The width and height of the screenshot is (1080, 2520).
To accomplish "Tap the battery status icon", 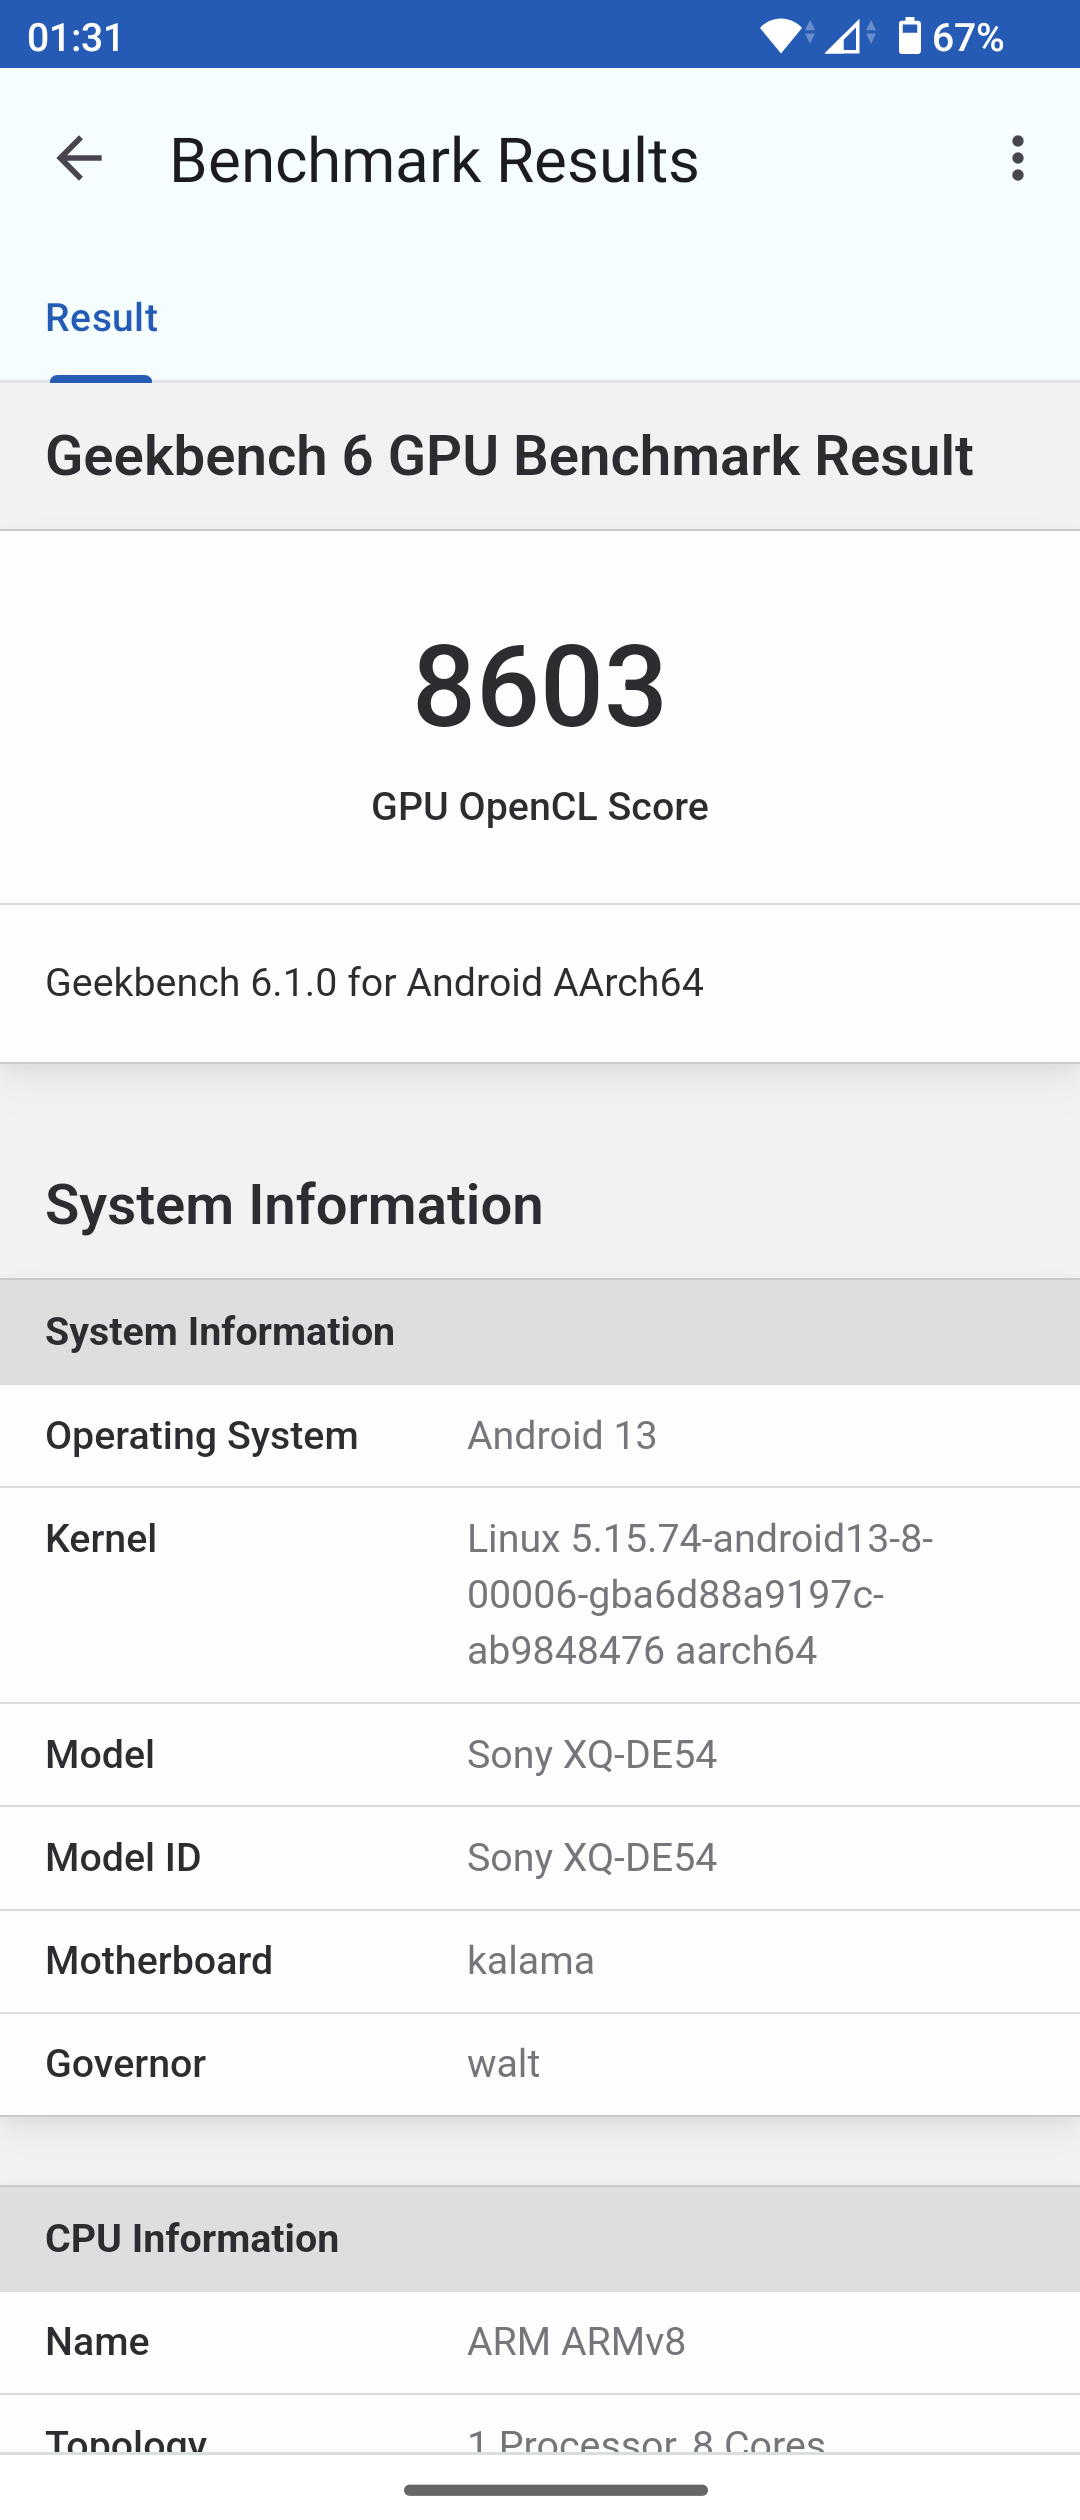I will tap(909, 37).
